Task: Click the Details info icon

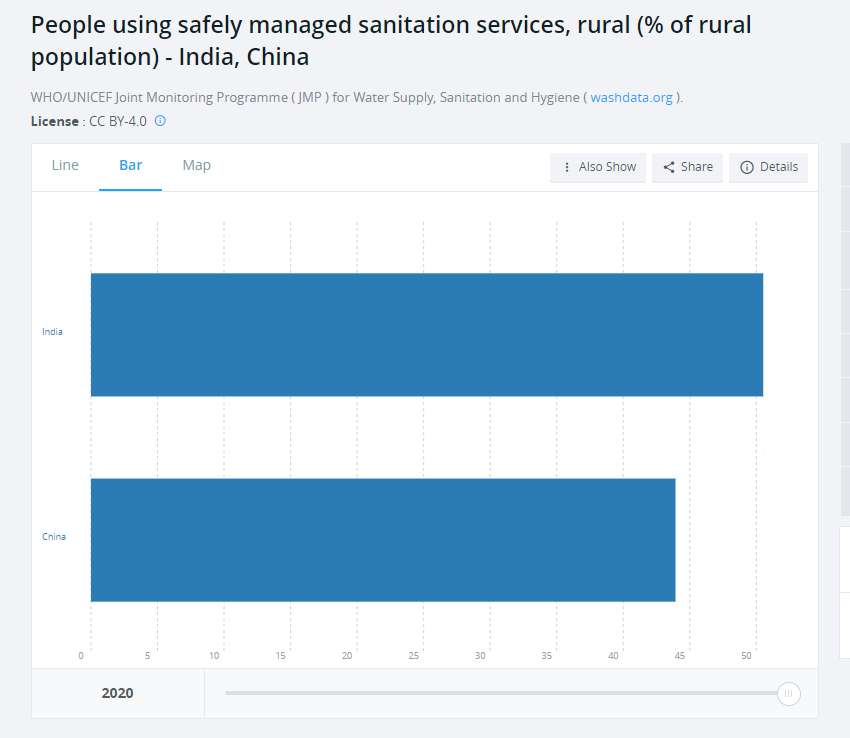Action: tap(746, 168)
